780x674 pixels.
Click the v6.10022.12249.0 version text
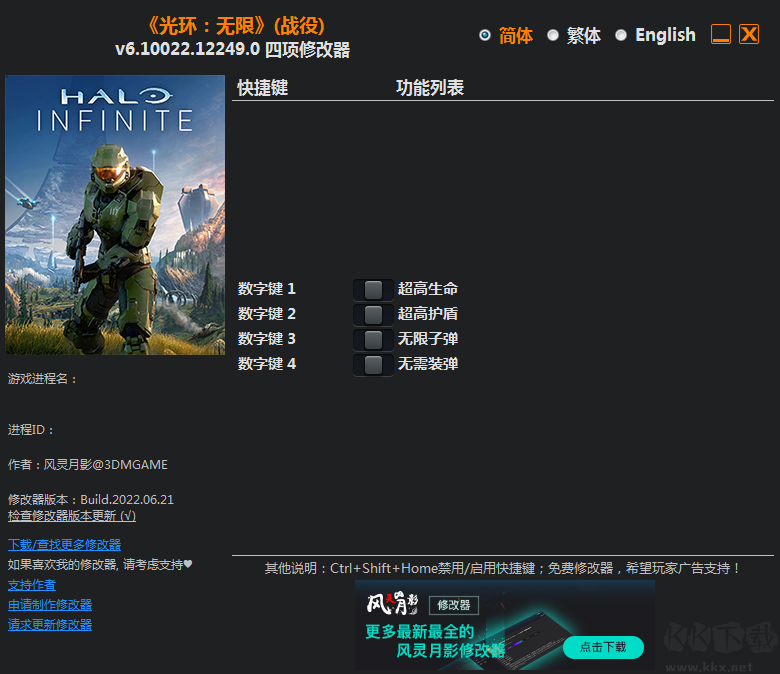188,49
